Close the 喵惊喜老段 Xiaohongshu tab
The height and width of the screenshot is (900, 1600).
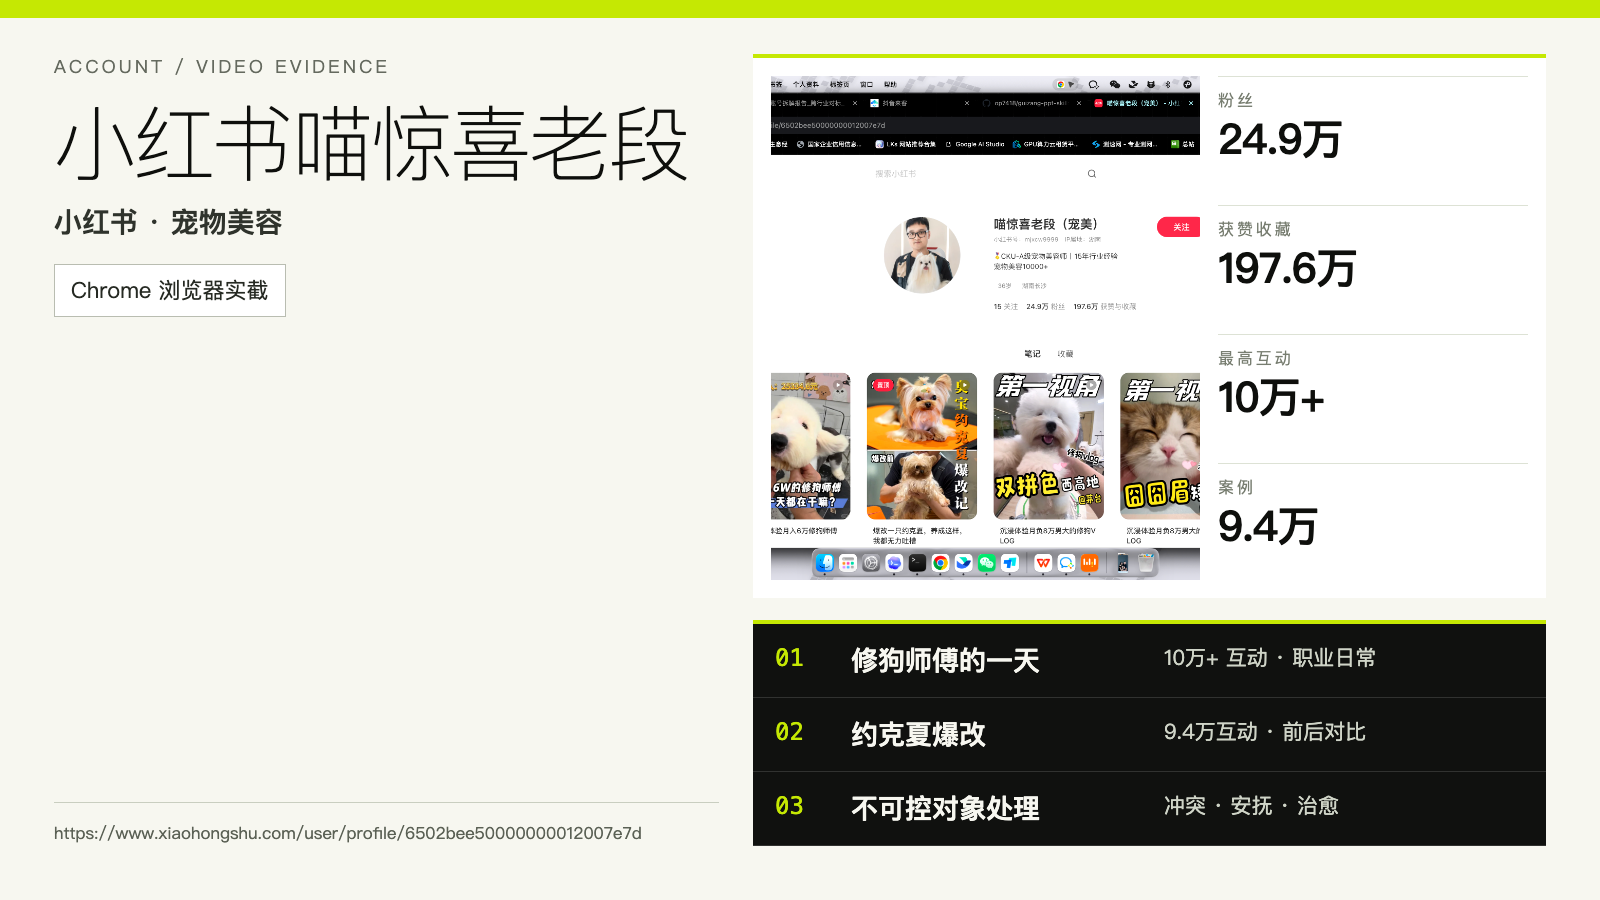(x=1191, y=103)
